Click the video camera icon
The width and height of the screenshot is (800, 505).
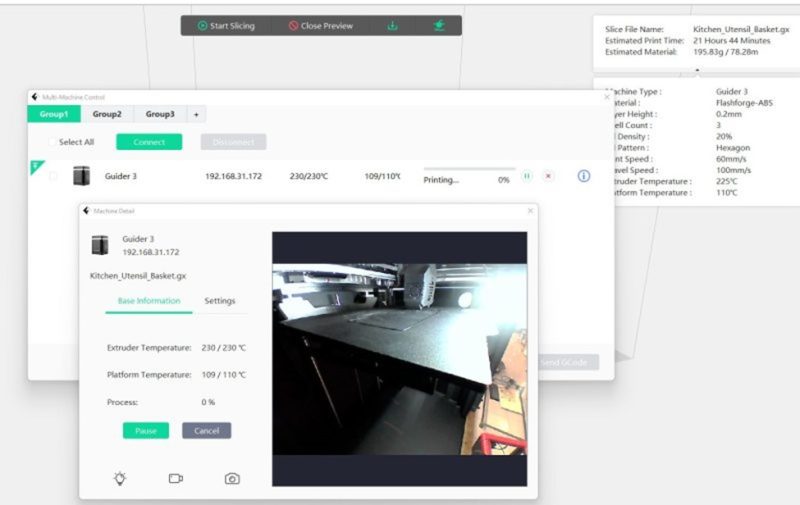[176, 479]
